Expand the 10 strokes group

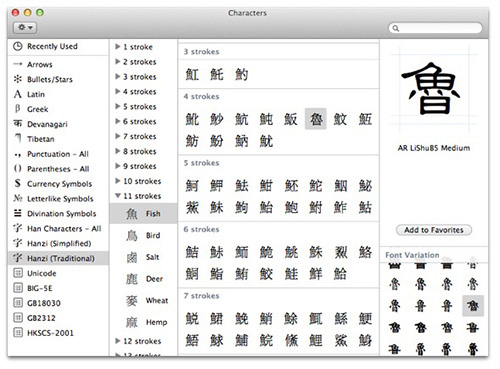point(118,181)
